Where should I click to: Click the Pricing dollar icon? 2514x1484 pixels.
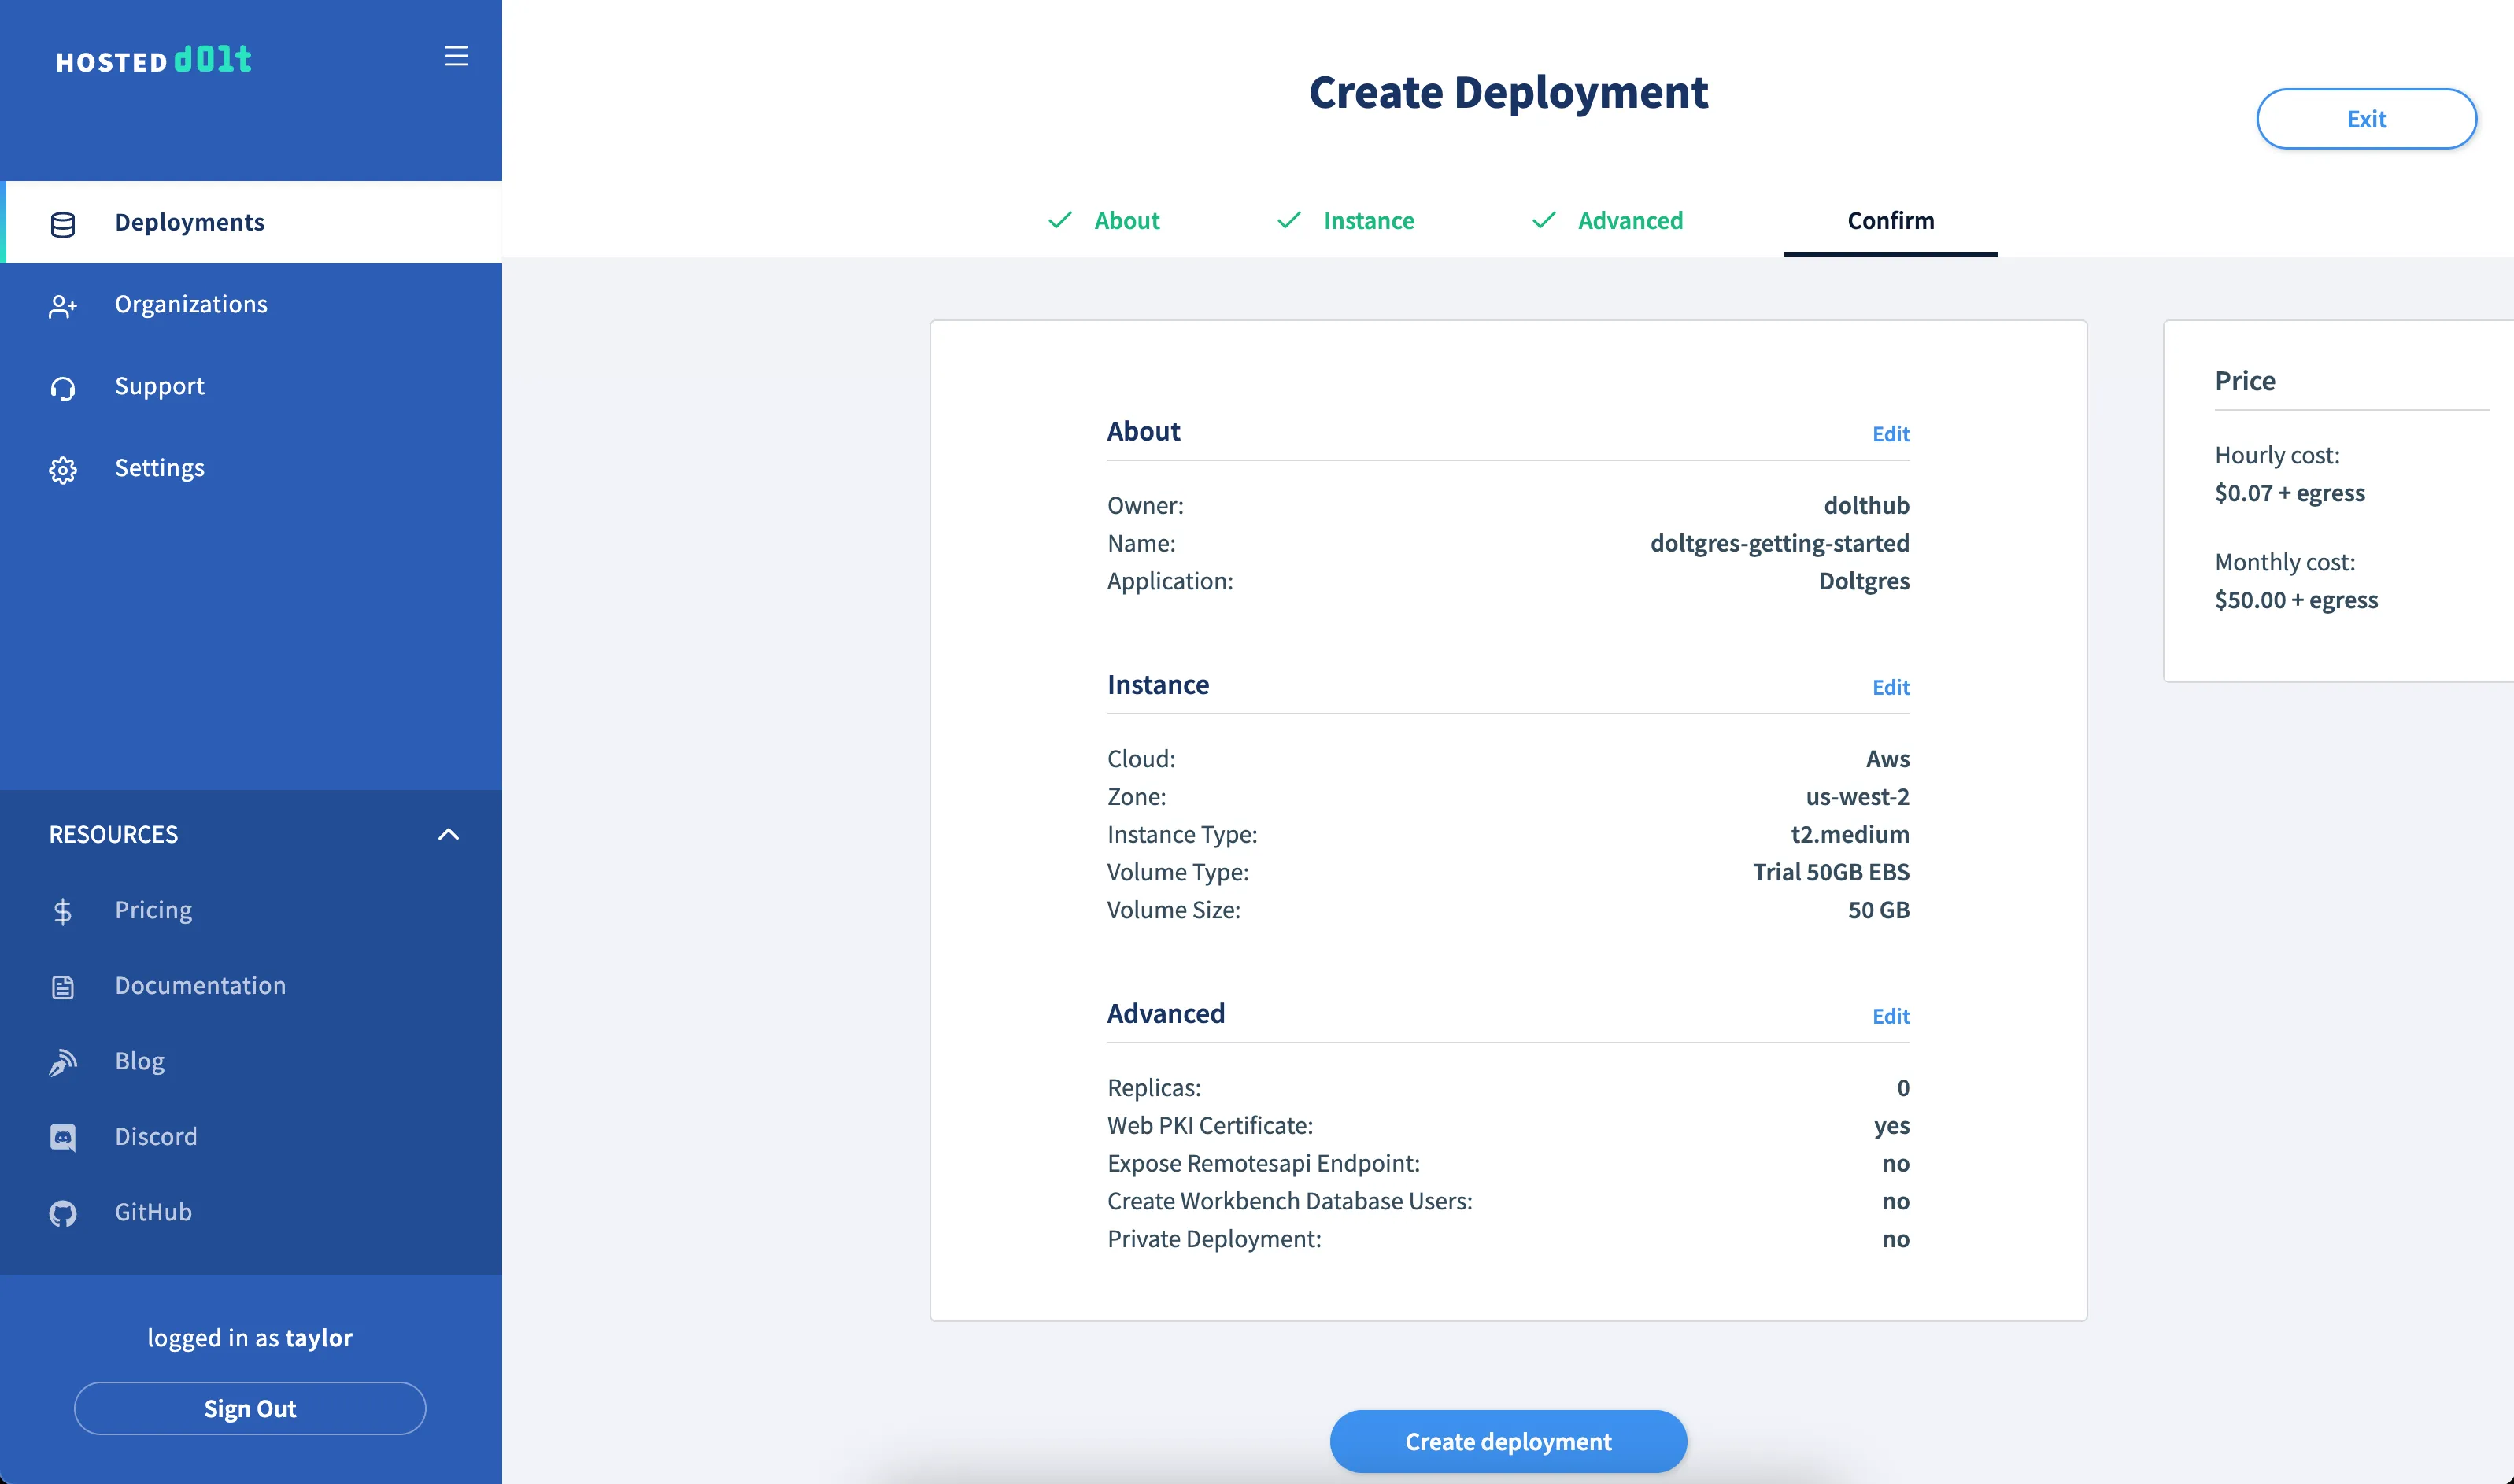pyautogui.click(x=63, y=911)
